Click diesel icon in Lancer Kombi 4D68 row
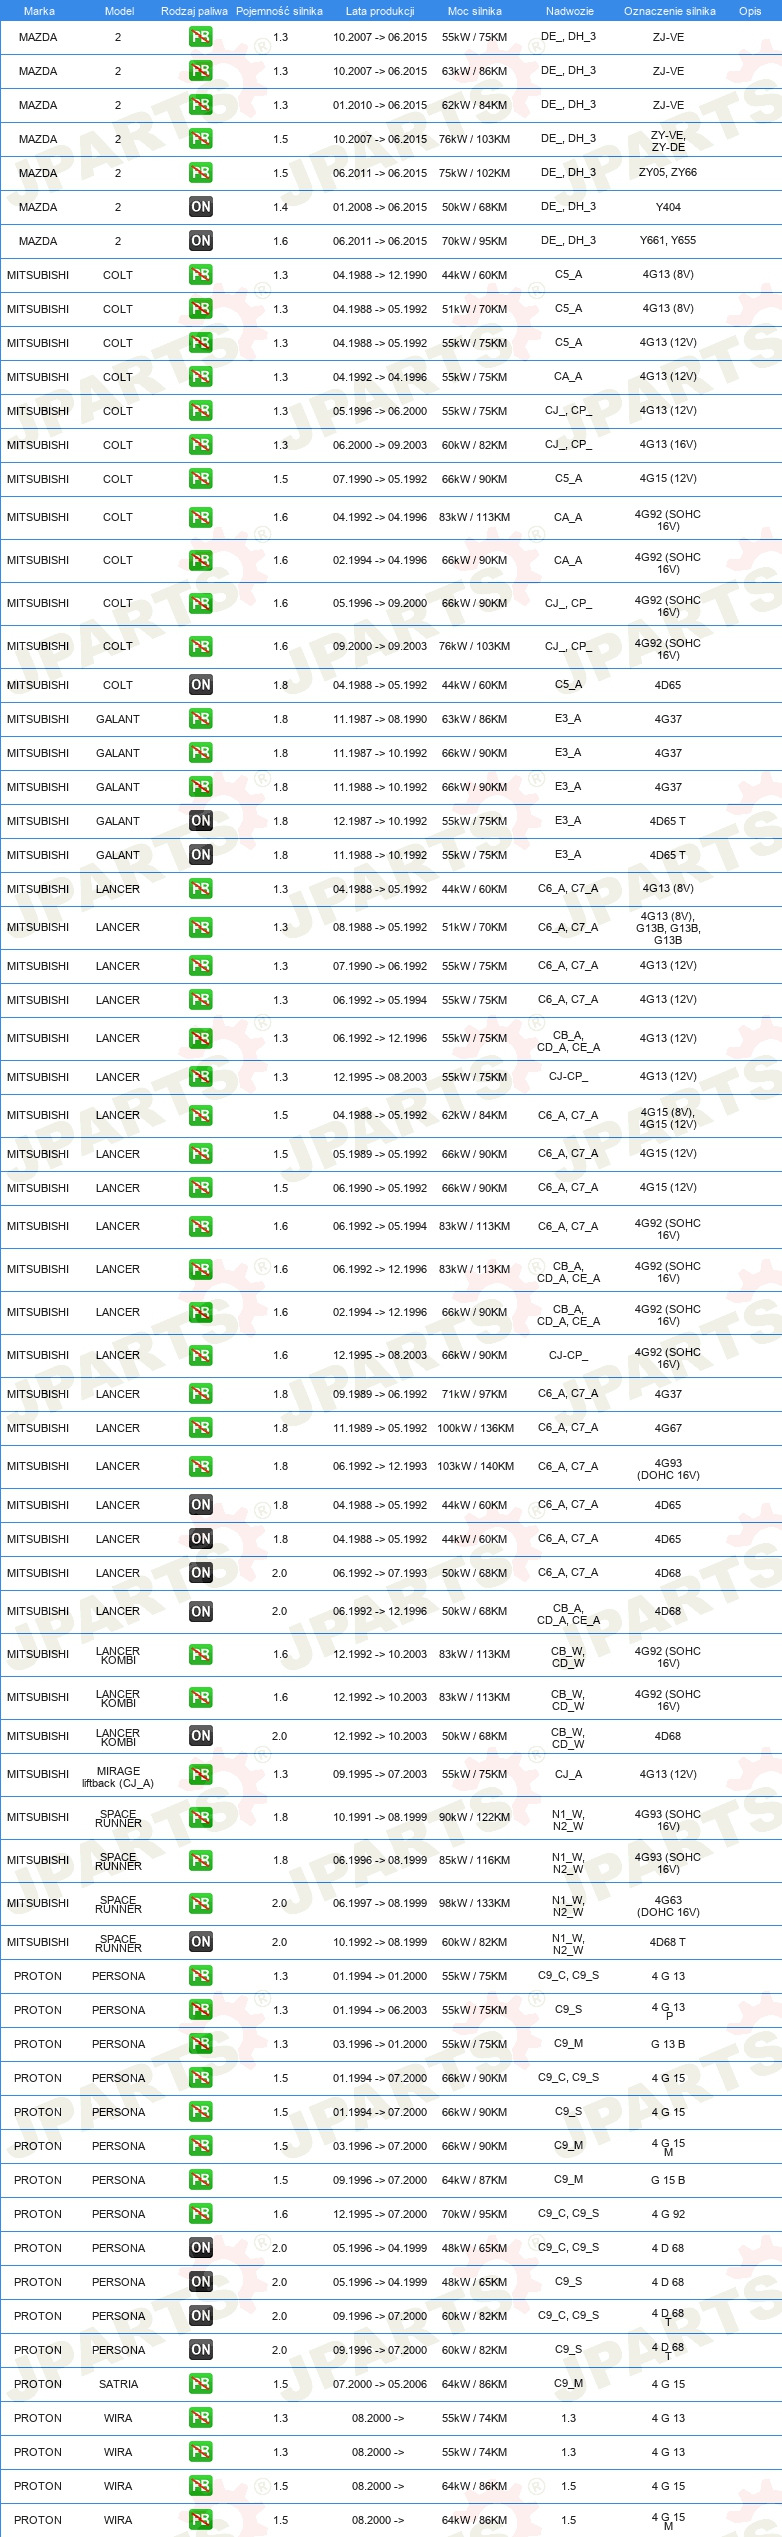This screenshot has height=2537, width=782. click(x=200, y=1736)
